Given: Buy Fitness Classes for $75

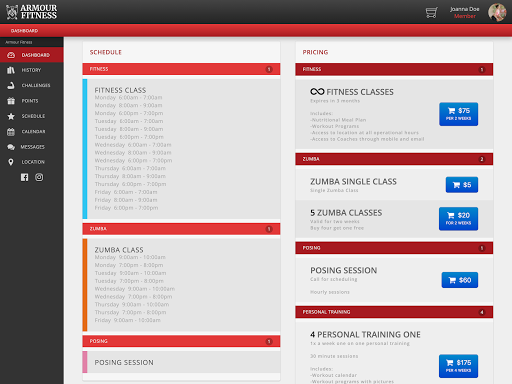Looking at the screenshot, I should click(x=458, y=114).
